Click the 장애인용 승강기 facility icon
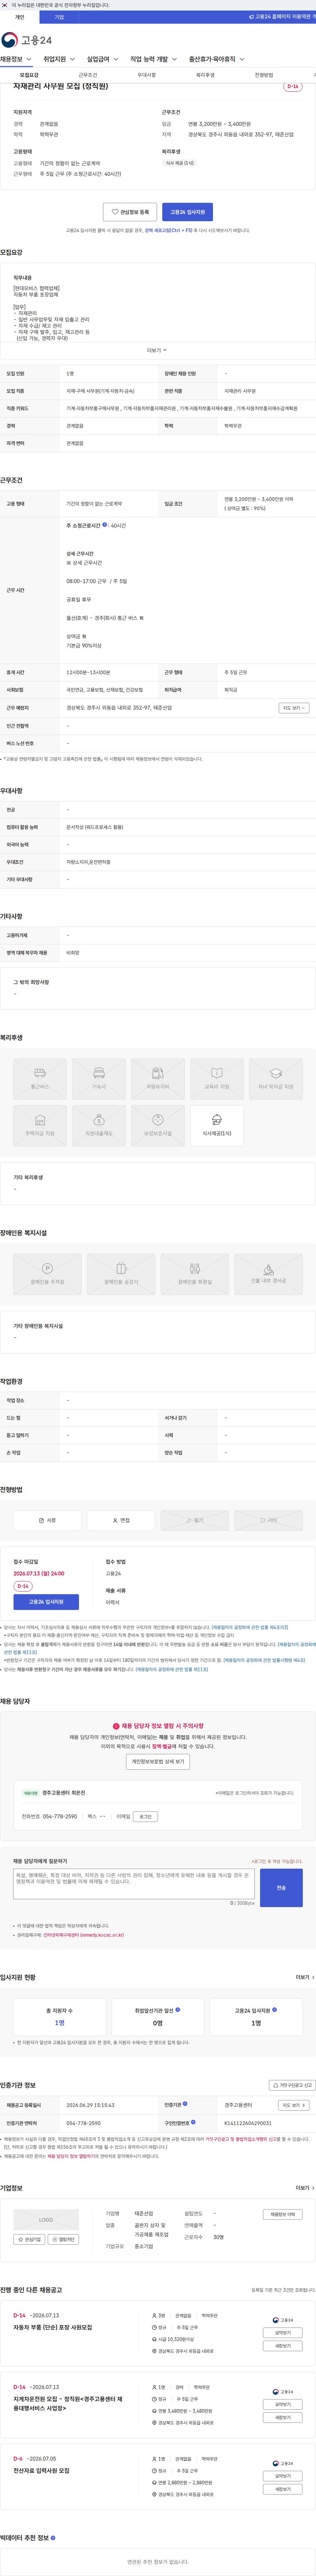The width and height of the screenshot is (316, 2576). click(121, 1274)
